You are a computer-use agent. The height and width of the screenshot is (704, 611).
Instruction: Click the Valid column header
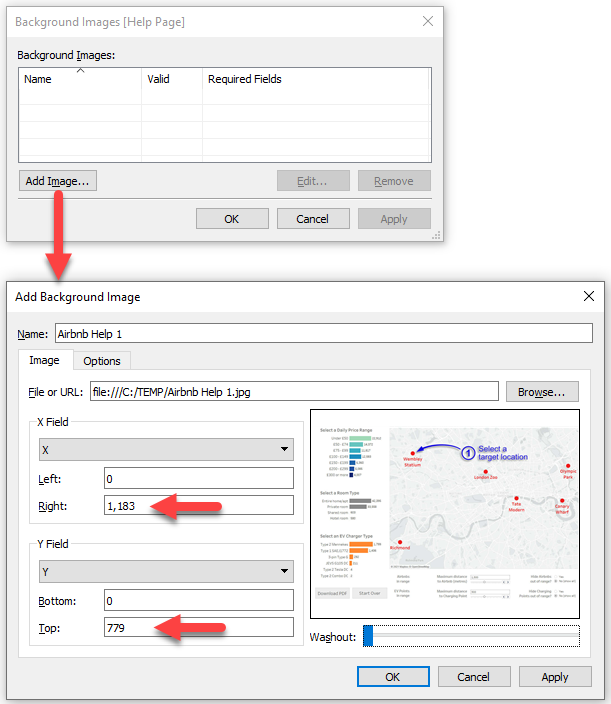170,79
